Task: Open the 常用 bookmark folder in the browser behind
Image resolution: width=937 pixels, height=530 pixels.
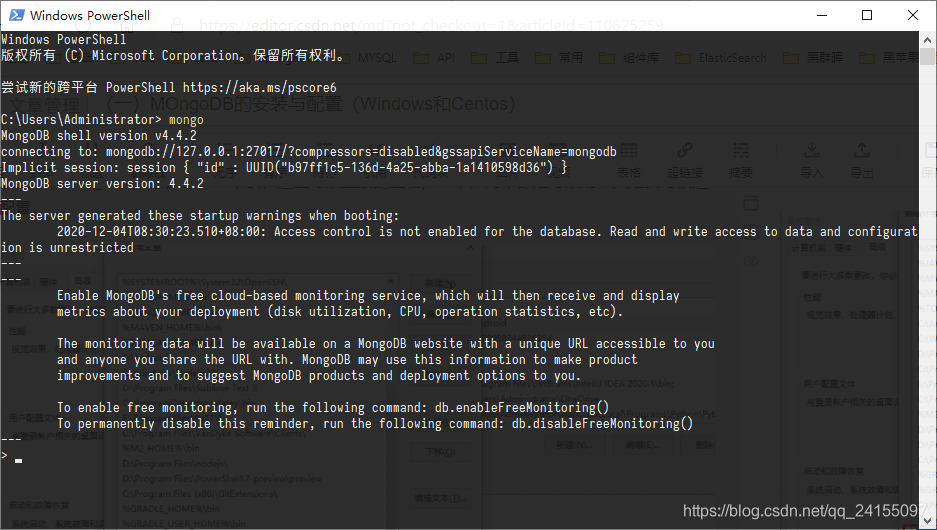Action: 559,58
